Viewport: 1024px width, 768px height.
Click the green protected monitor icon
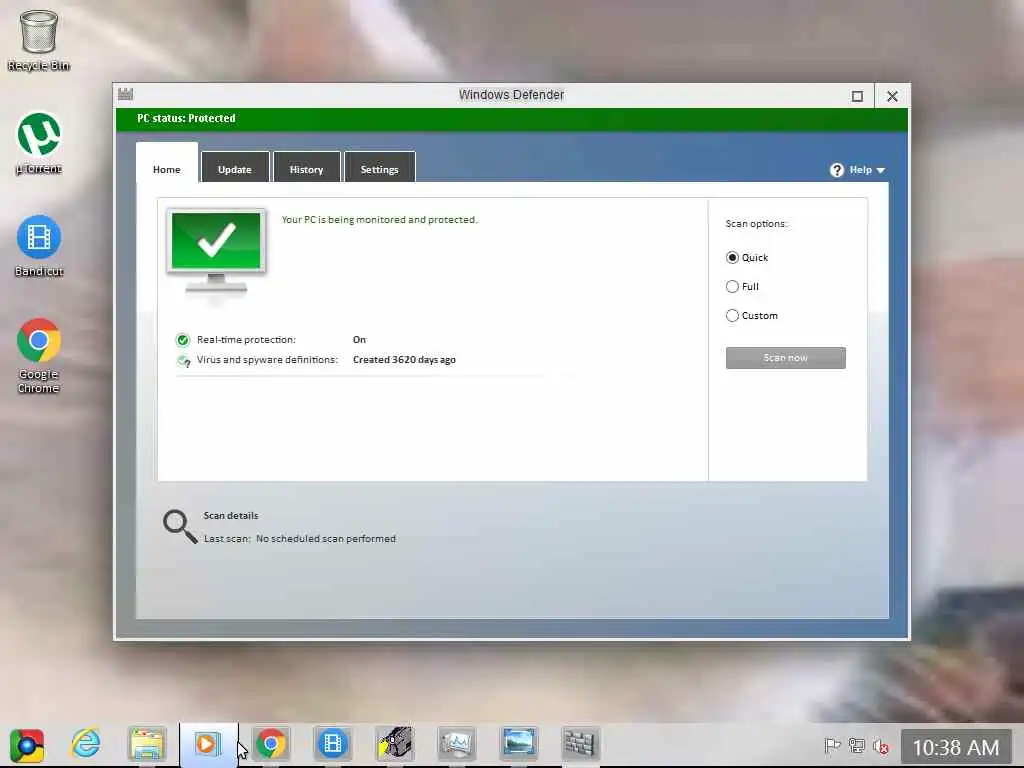tap(216, 251)
